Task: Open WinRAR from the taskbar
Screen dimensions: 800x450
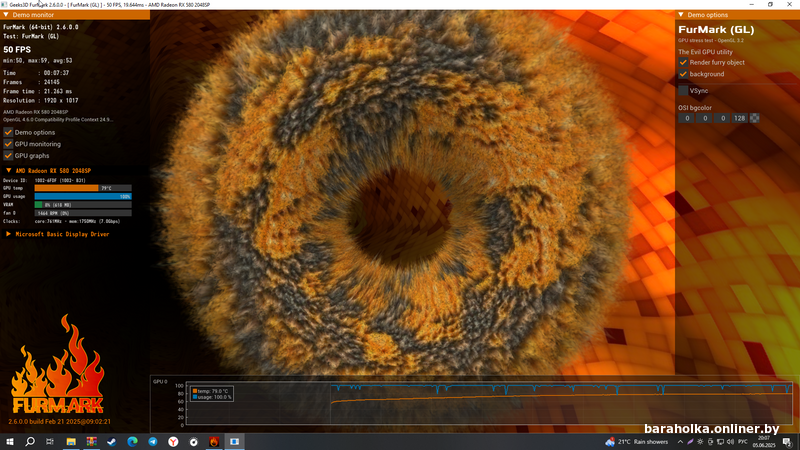Action: (x=91, y=441)
